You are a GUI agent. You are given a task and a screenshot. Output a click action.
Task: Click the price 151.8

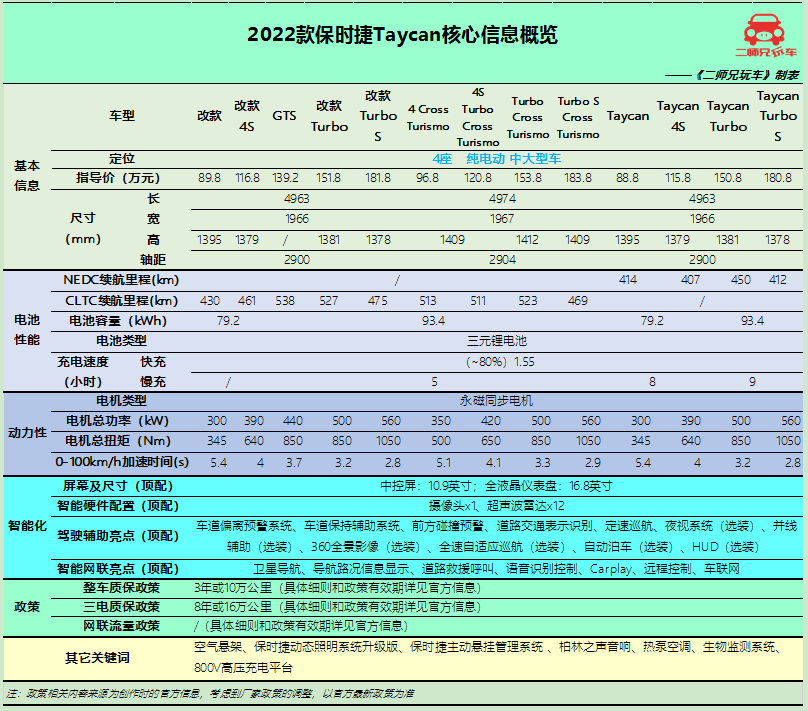click(328, 178)
